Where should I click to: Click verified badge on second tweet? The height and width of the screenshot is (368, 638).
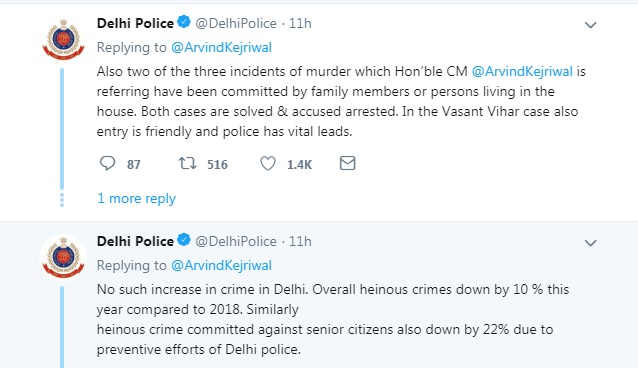tap(184, 240)
